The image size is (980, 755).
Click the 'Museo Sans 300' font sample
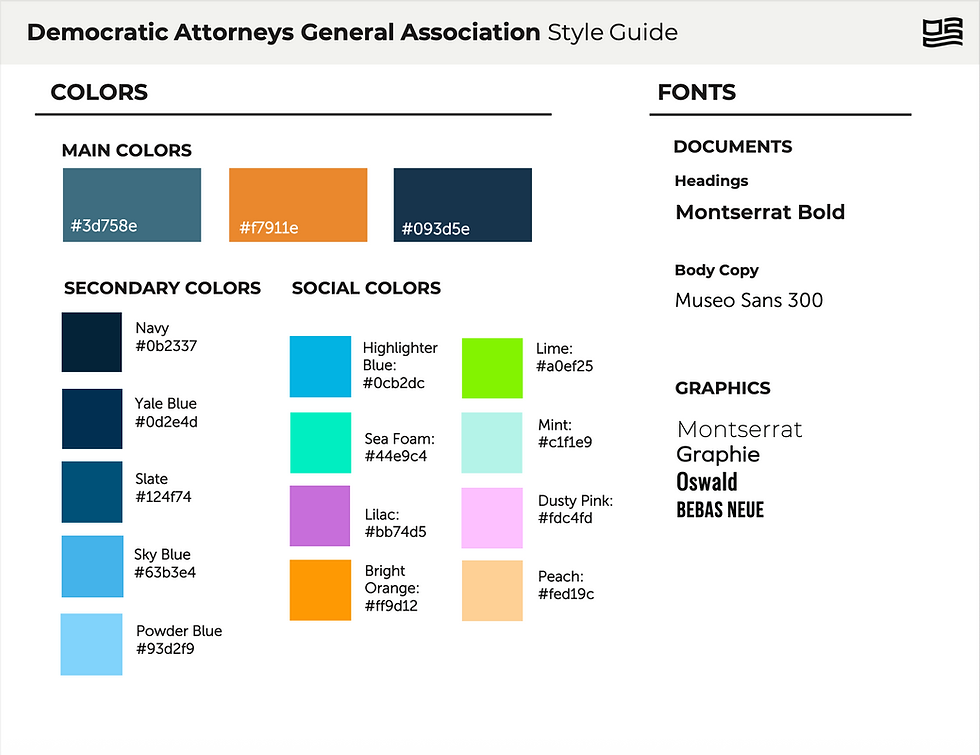coord(749,301)
